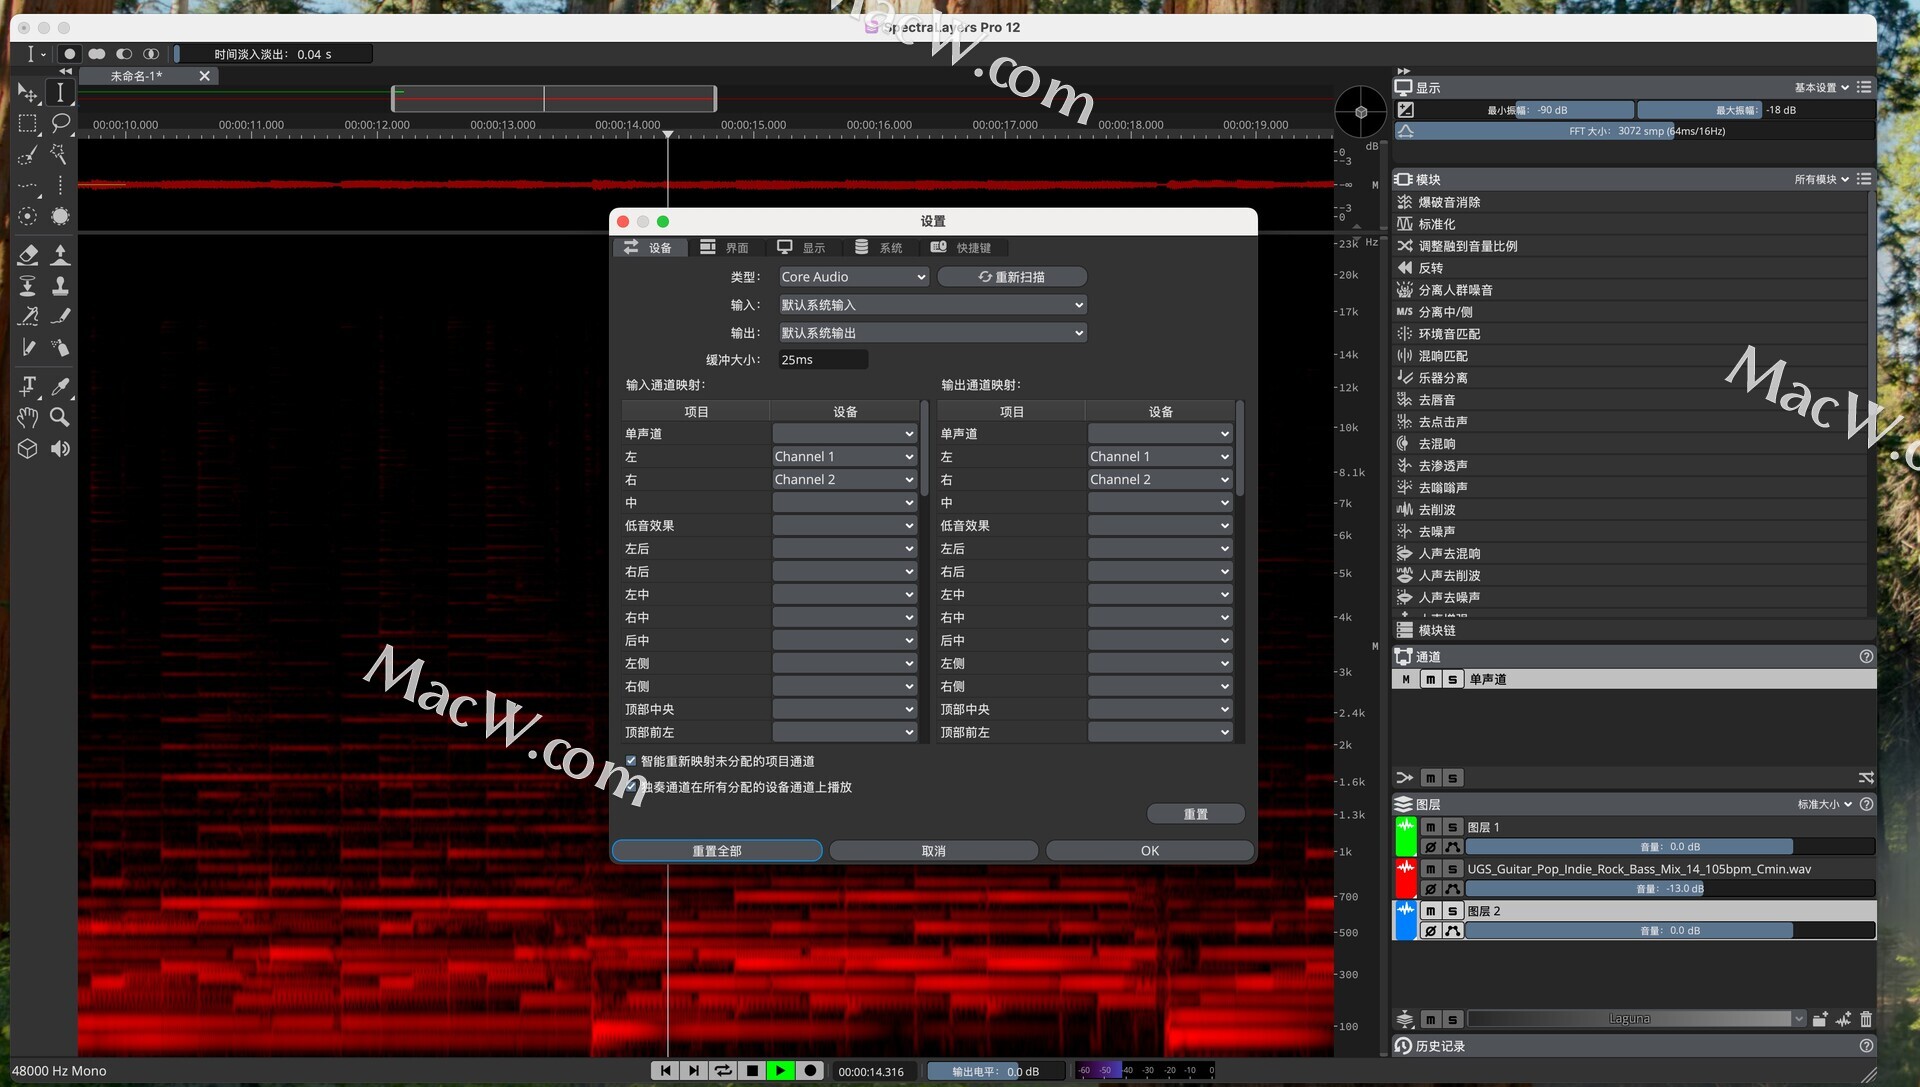
Task: Solo the 图层 1 layer
Action: [1452, 827]
